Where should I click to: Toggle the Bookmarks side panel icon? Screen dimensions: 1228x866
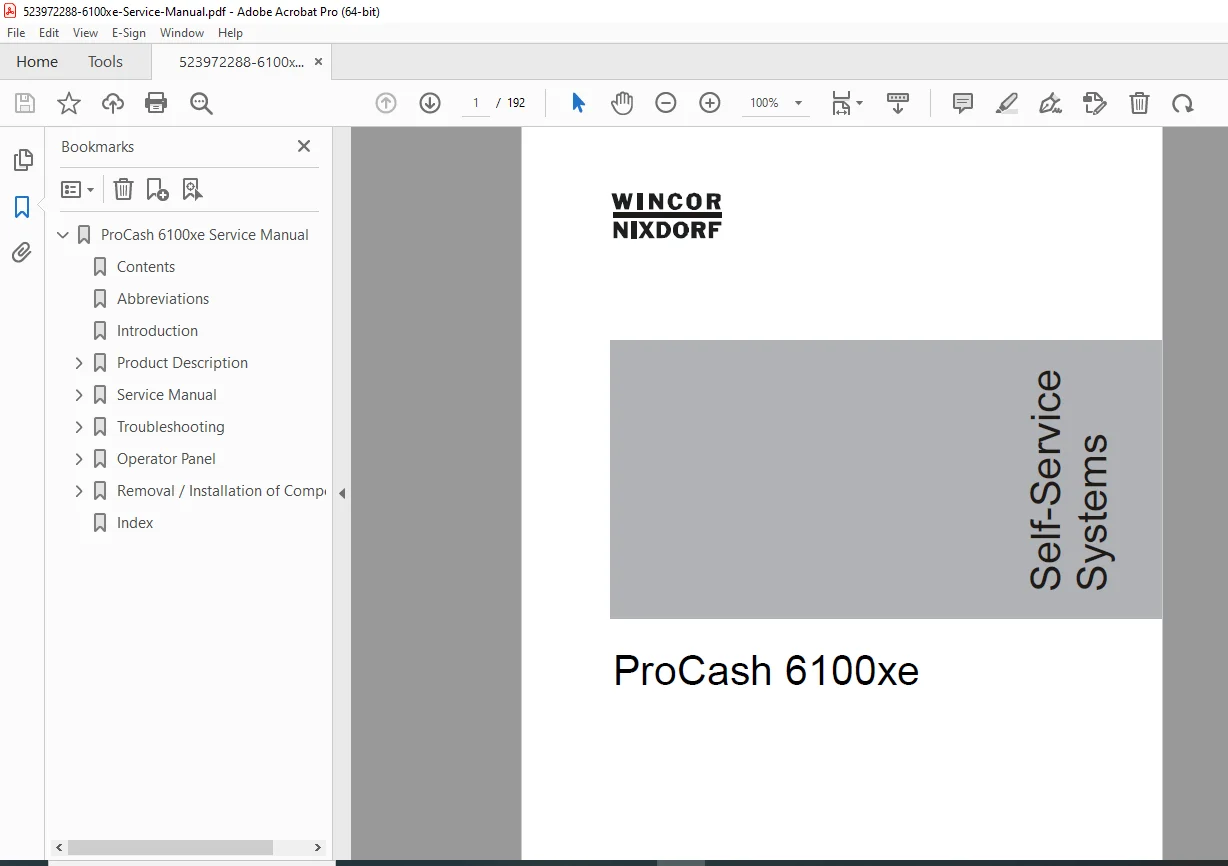click(22, 207)
